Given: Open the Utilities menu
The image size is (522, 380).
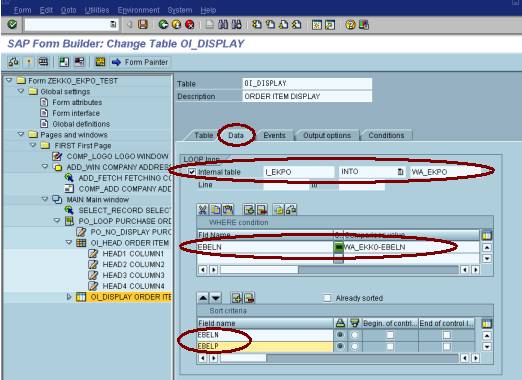Looking at the screenshot, I should (x=97, y=10).
